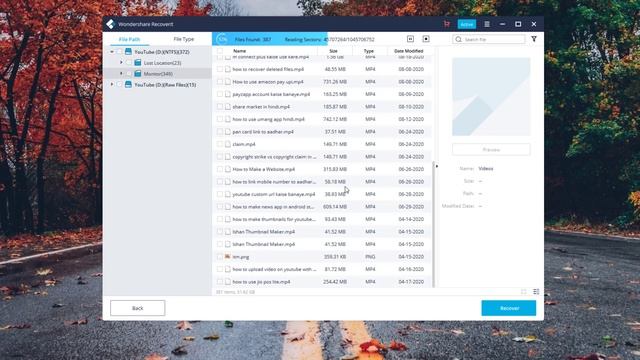Viewport: 640px width, 360px height.
Task: Click file icon of 'pan card link to aadhar.mp4'
Action: pyautogui.click(x=228, y=131)
